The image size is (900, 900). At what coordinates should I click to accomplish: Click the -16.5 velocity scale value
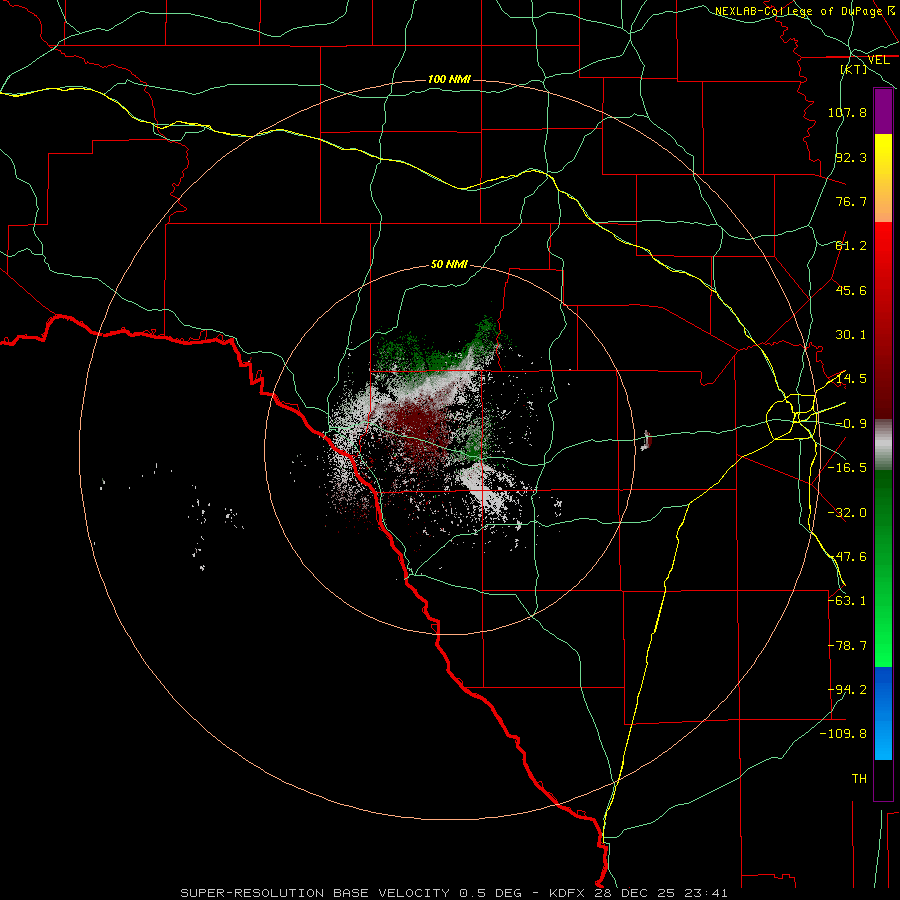pos(847,468)
